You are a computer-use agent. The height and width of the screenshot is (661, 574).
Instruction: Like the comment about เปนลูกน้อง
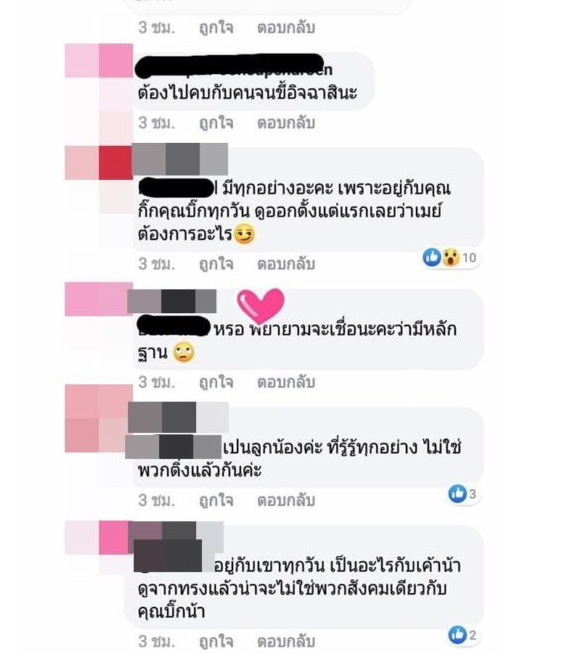click(216, 501)
